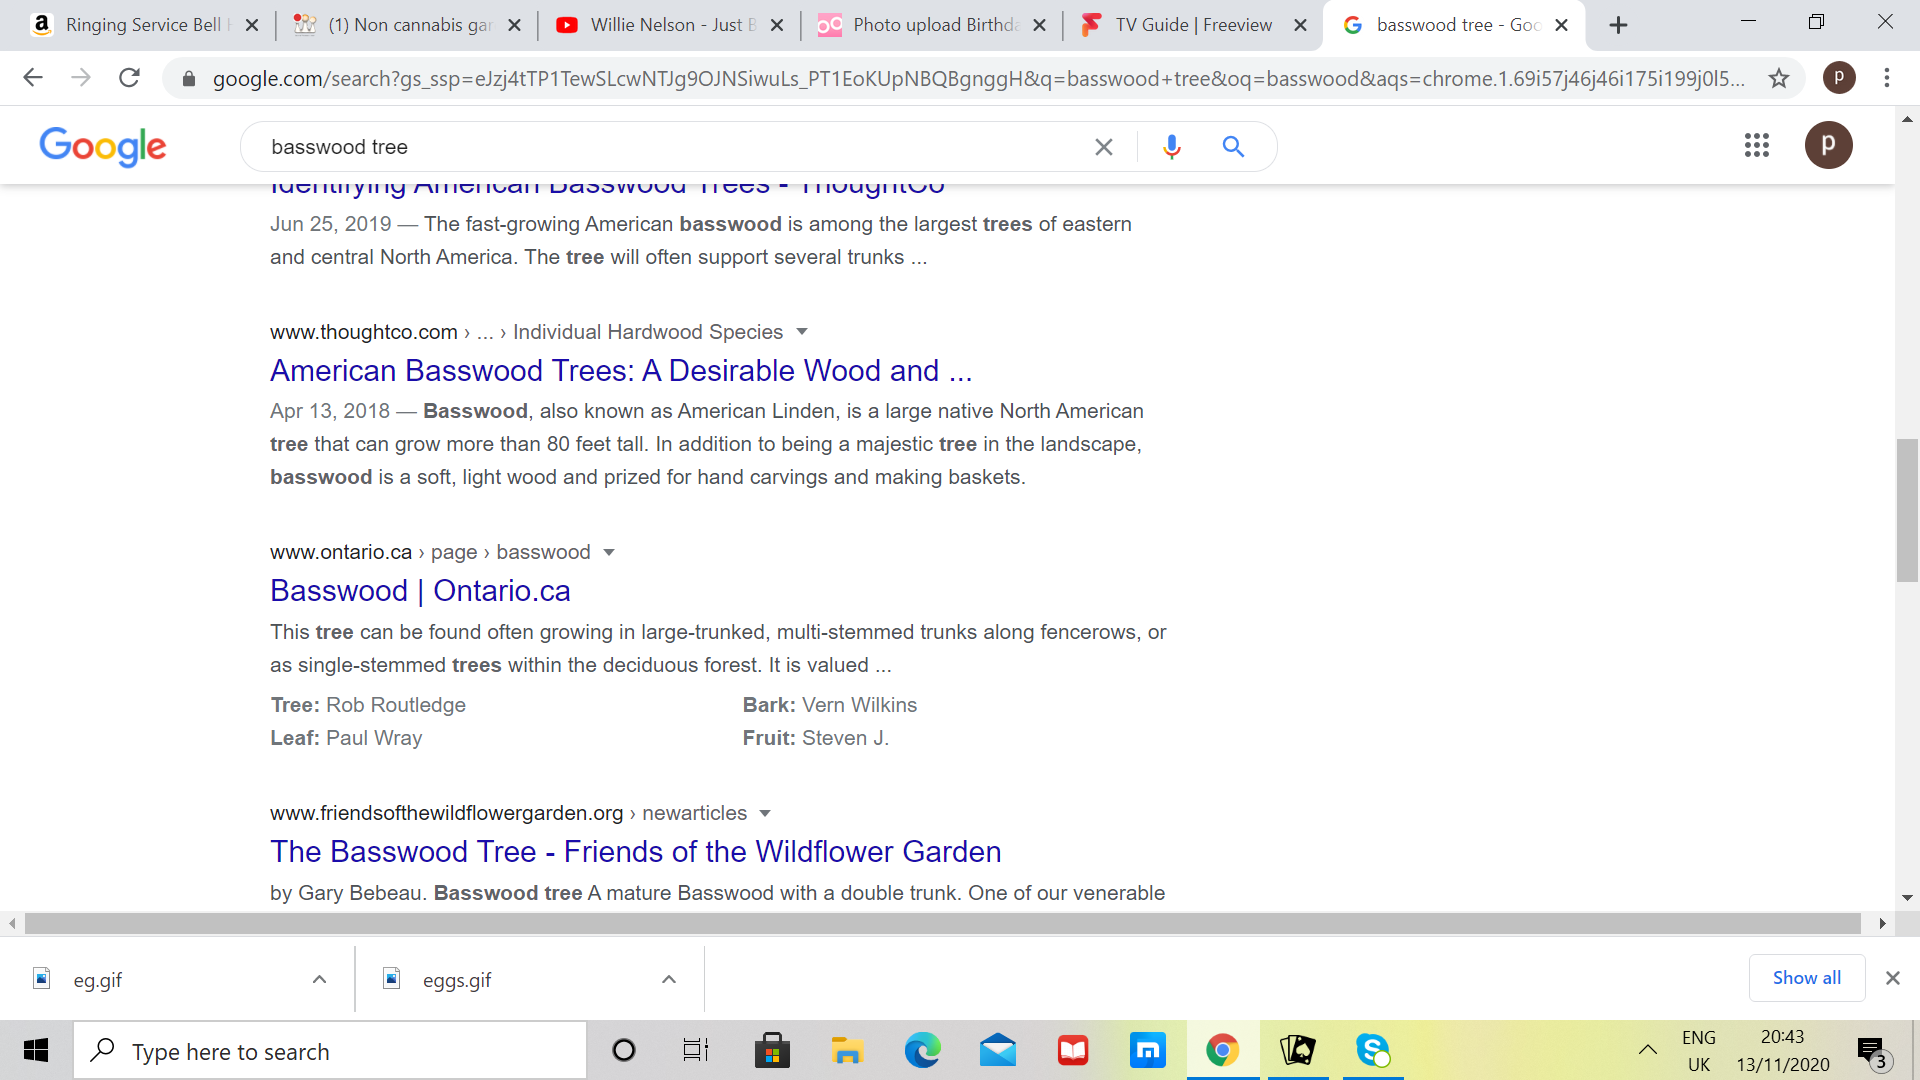The width and height of the screenshot is (1920, 1080).
Task: Expand ontario.ca result options arrow
Action: pyautogui.click(x=609, y=552)
